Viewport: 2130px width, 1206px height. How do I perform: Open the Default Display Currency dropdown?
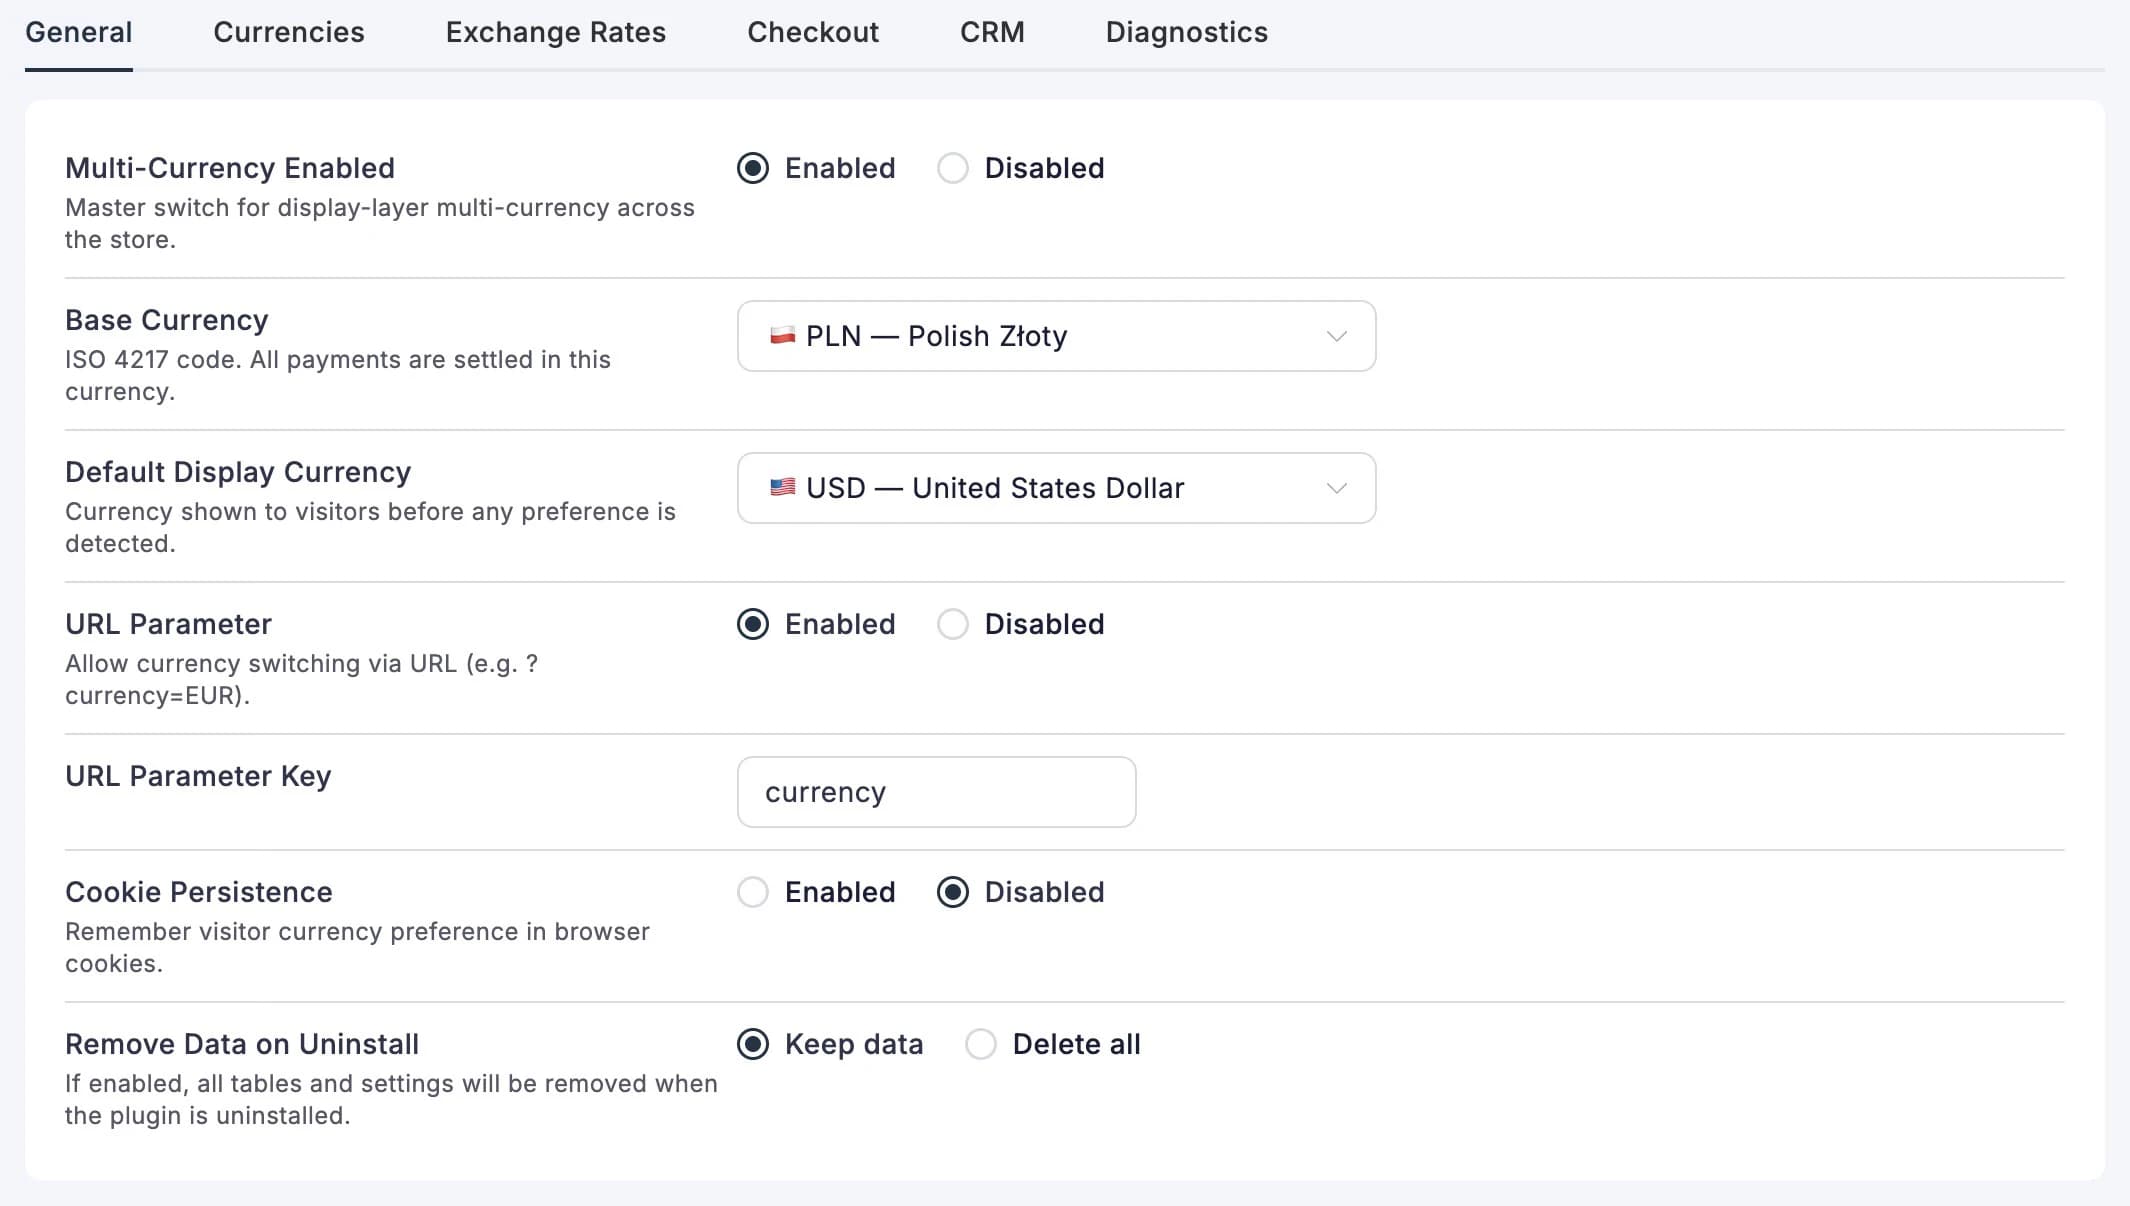pyautogui.click(x=1056, y=488)
